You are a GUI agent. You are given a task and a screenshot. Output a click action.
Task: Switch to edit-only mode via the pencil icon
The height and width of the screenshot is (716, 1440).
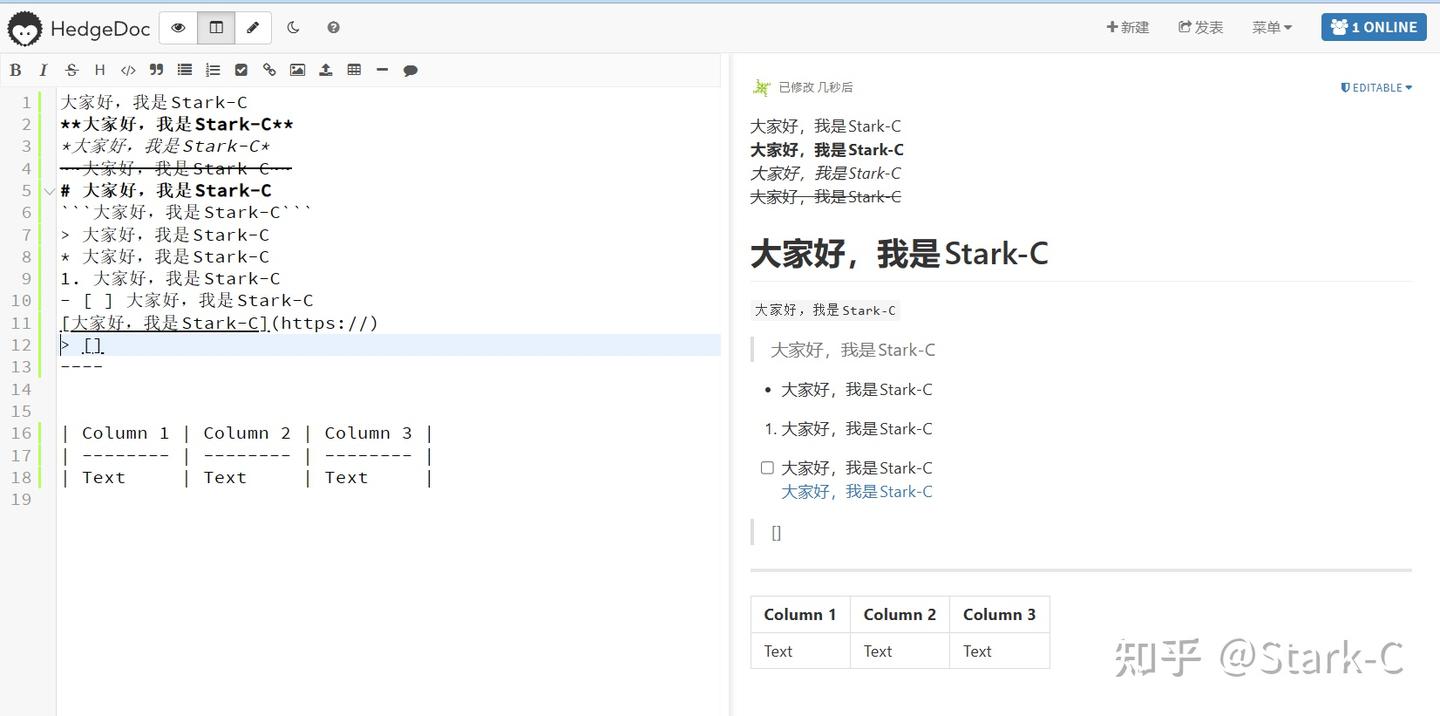253,27
